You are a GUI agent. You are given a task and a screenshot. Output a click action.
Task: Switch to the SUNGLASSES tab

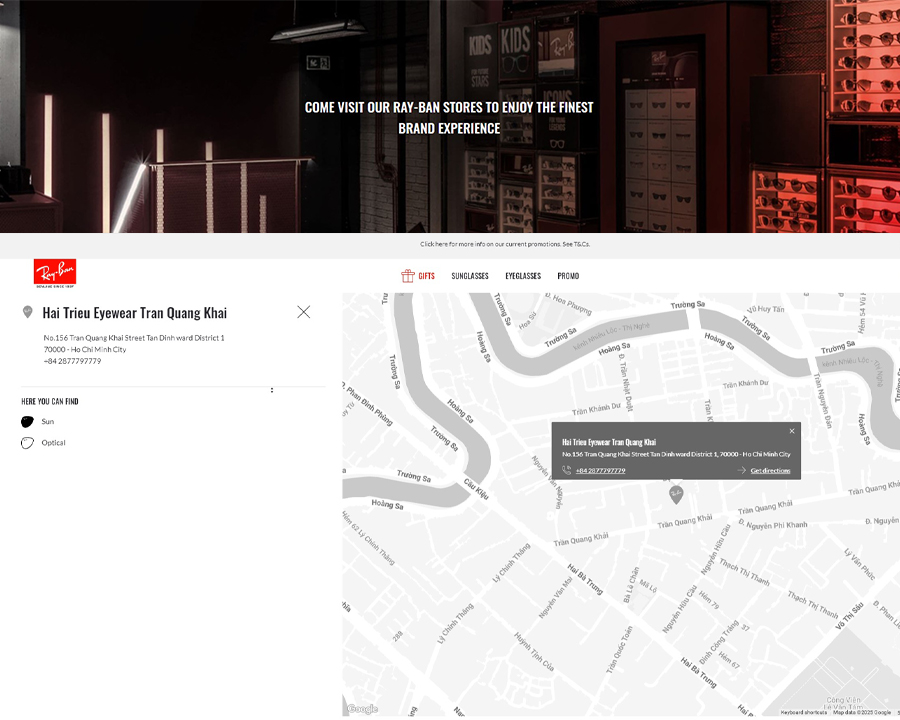(470, 276)
